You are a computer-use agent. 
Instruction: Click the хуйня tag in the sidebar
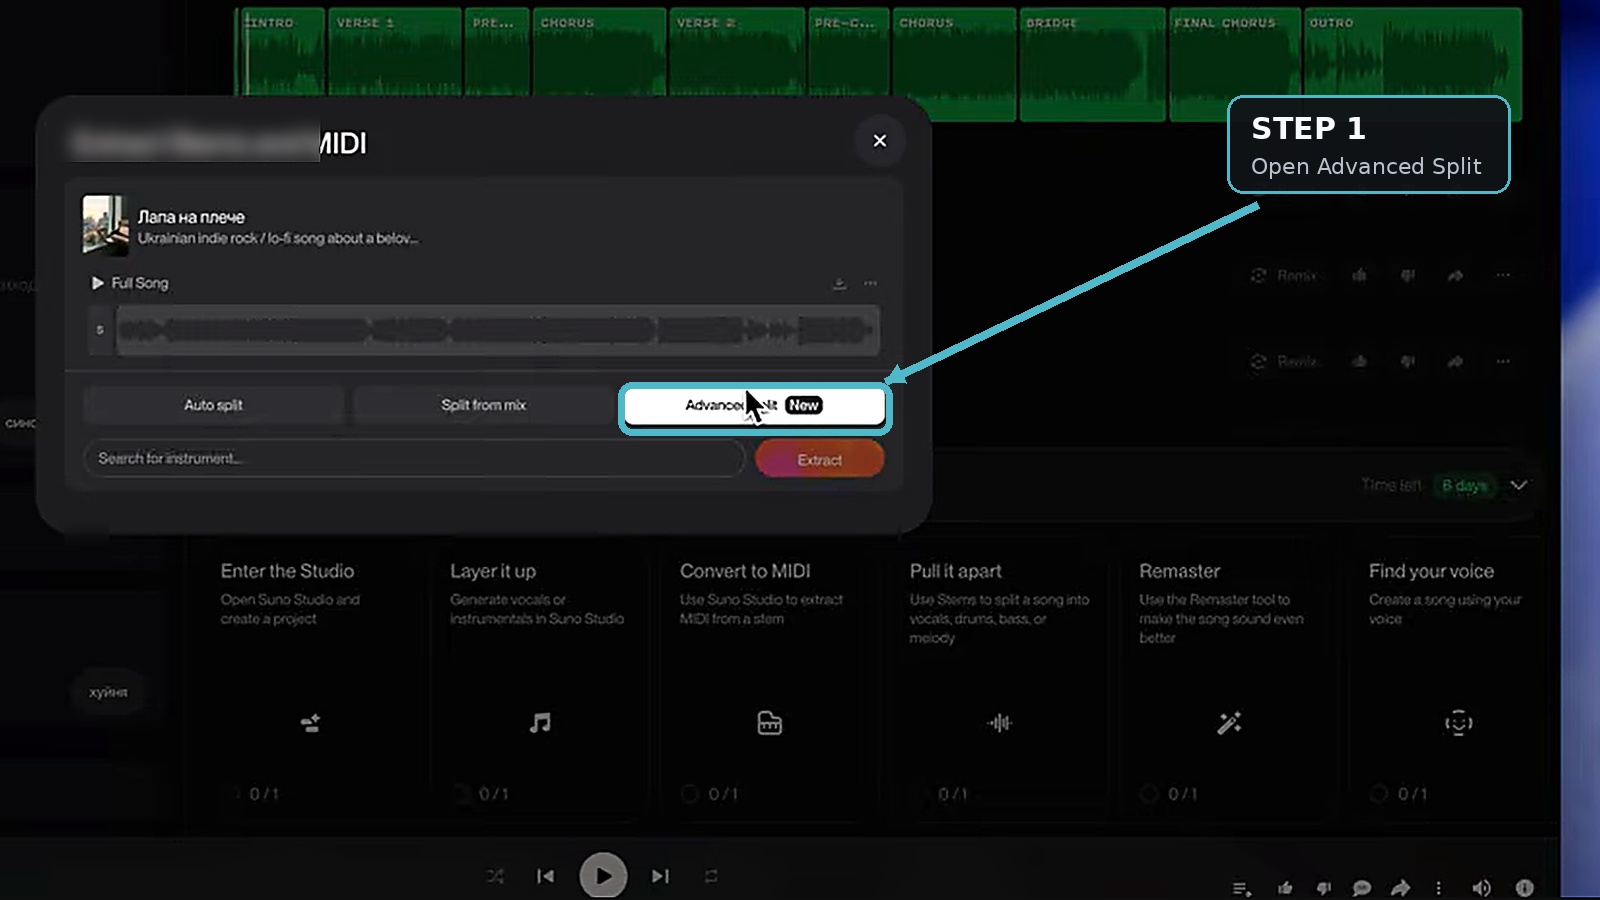[108, 692]
